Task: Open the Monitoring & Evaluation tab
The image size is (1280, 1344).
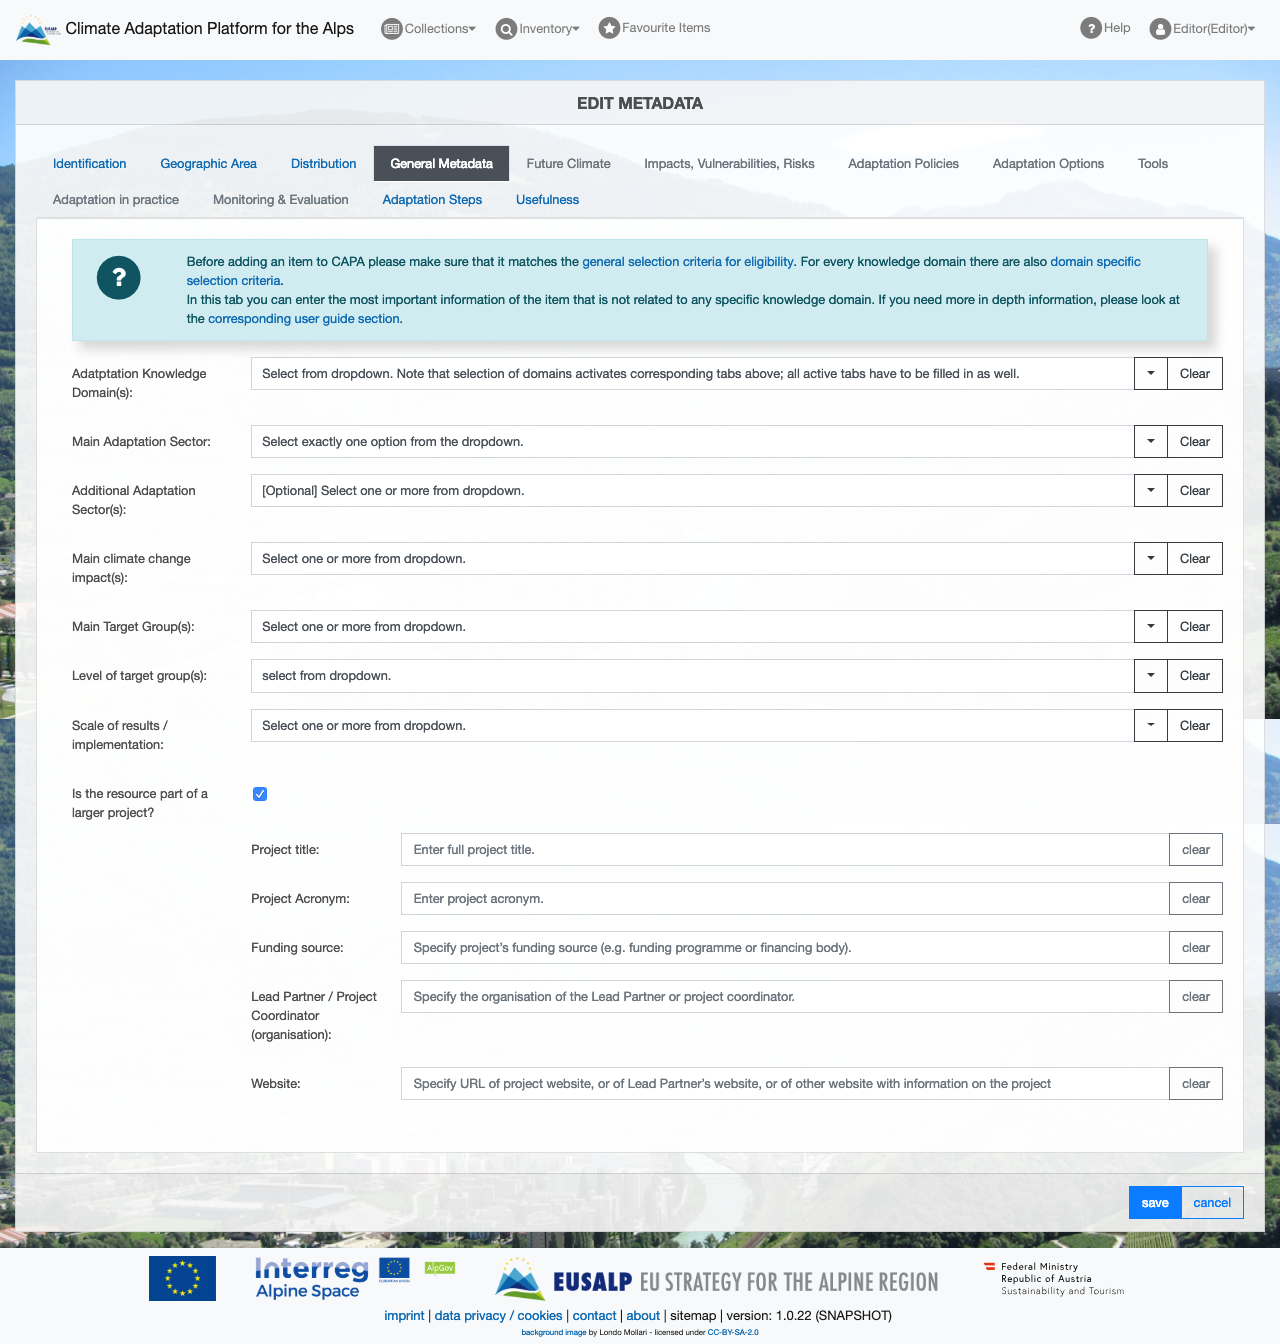Action: coord(280,199)
